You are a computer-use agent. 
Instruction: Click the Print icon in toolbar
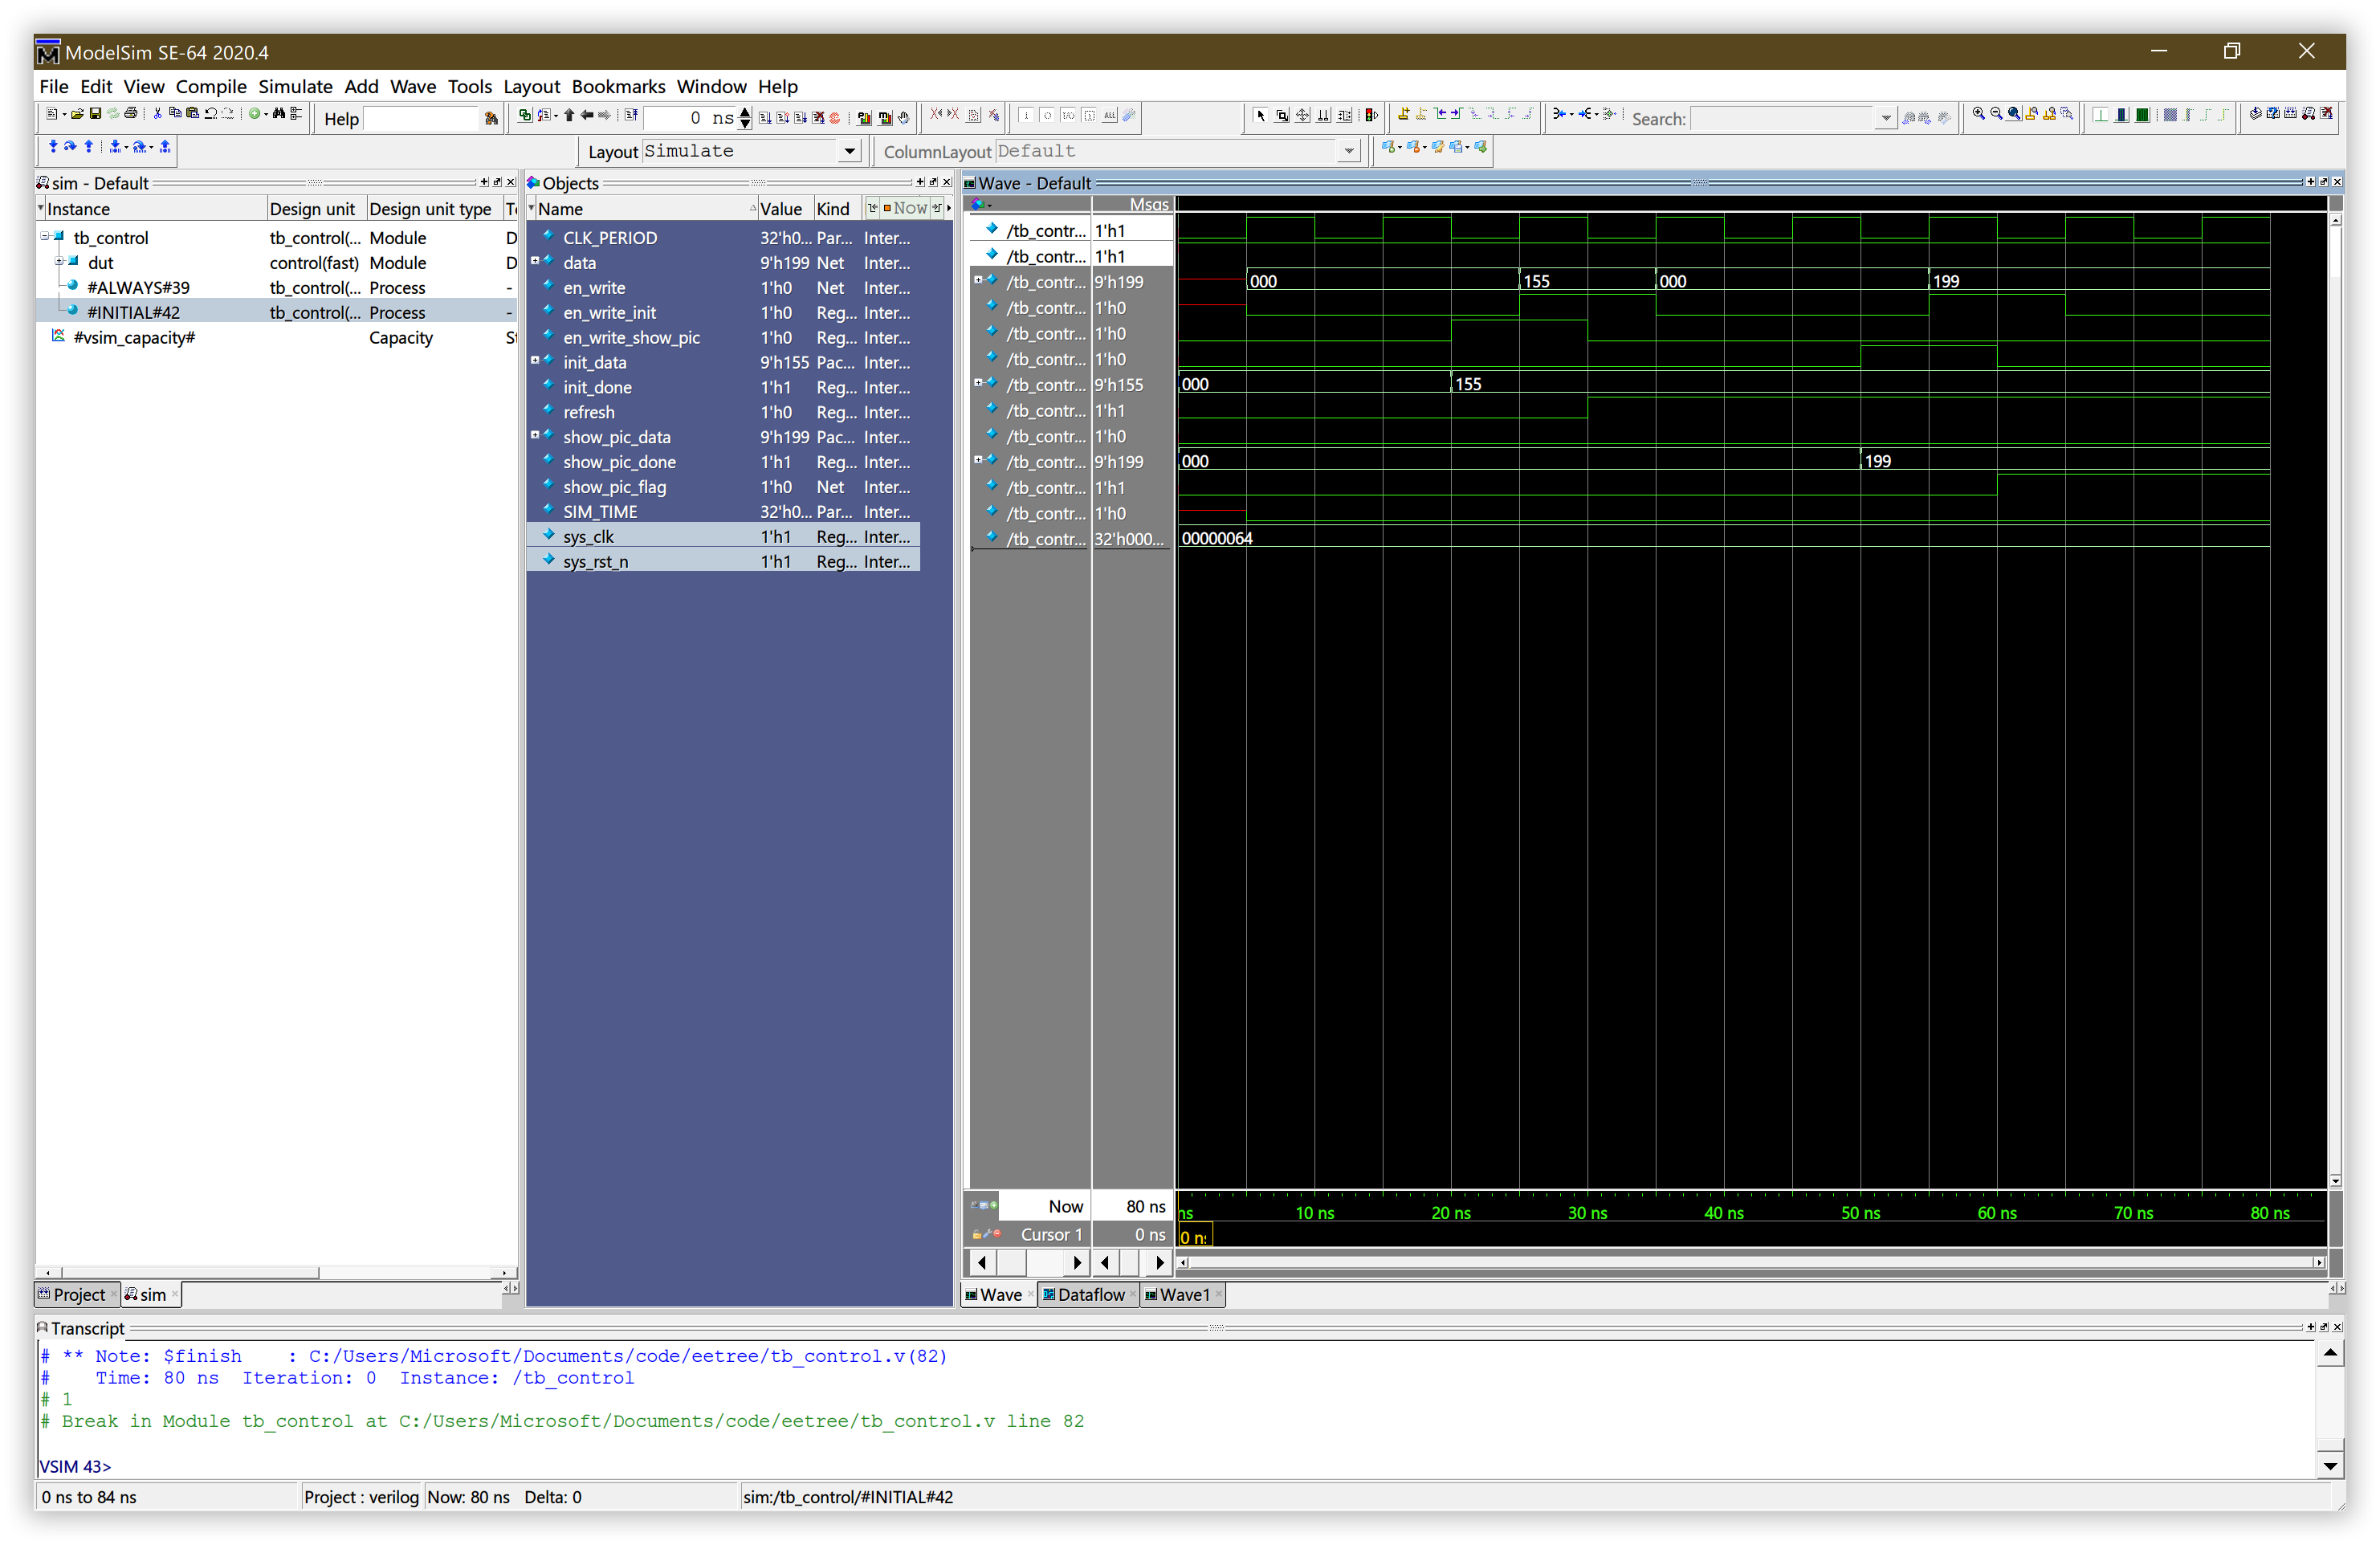[x=131, y=114]
